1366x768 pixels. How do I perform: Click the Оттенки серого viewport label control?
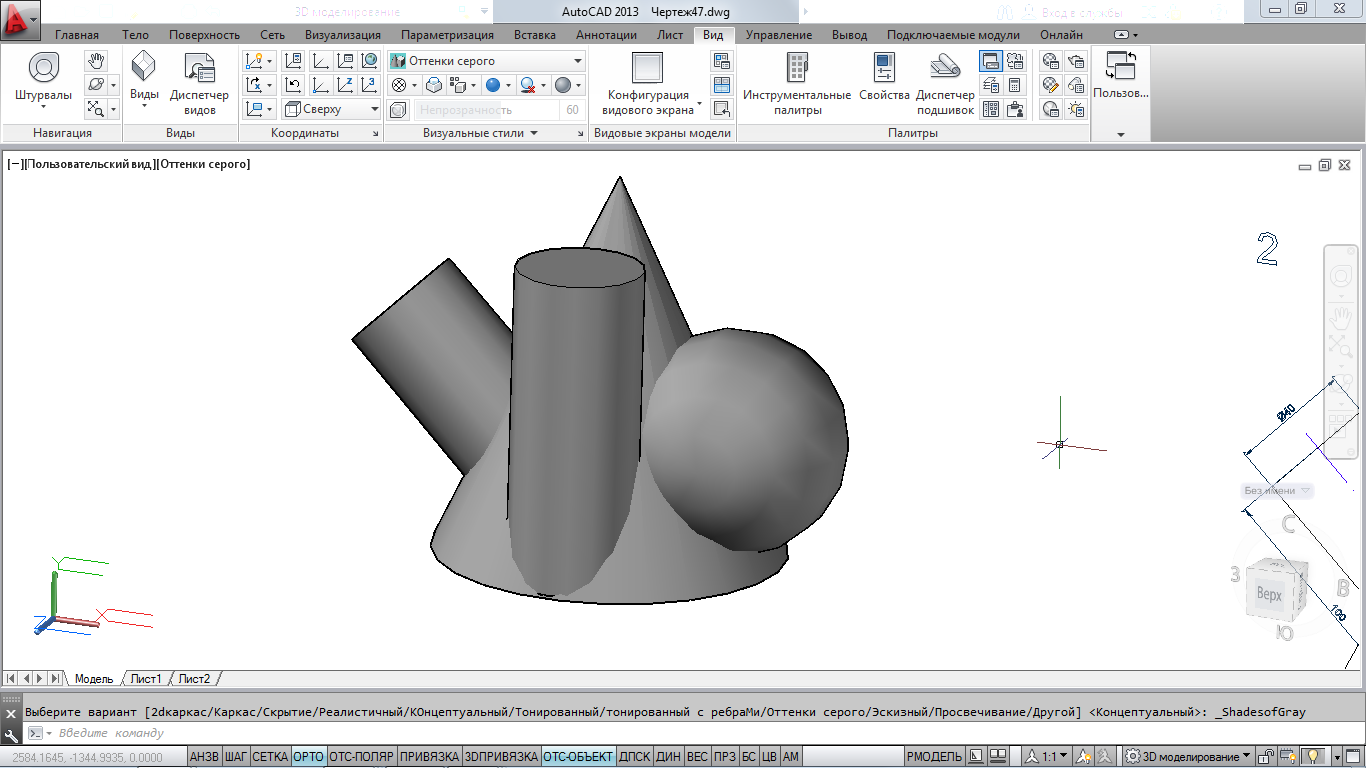[x=204, y=164]
